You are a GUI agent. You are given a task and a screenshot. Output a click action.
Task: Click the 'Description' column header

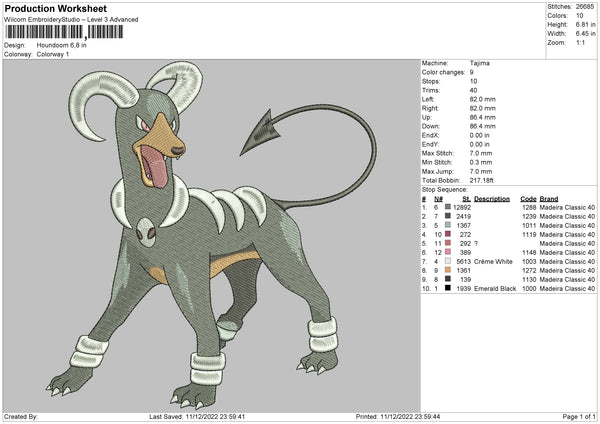(x=492, y=199)
